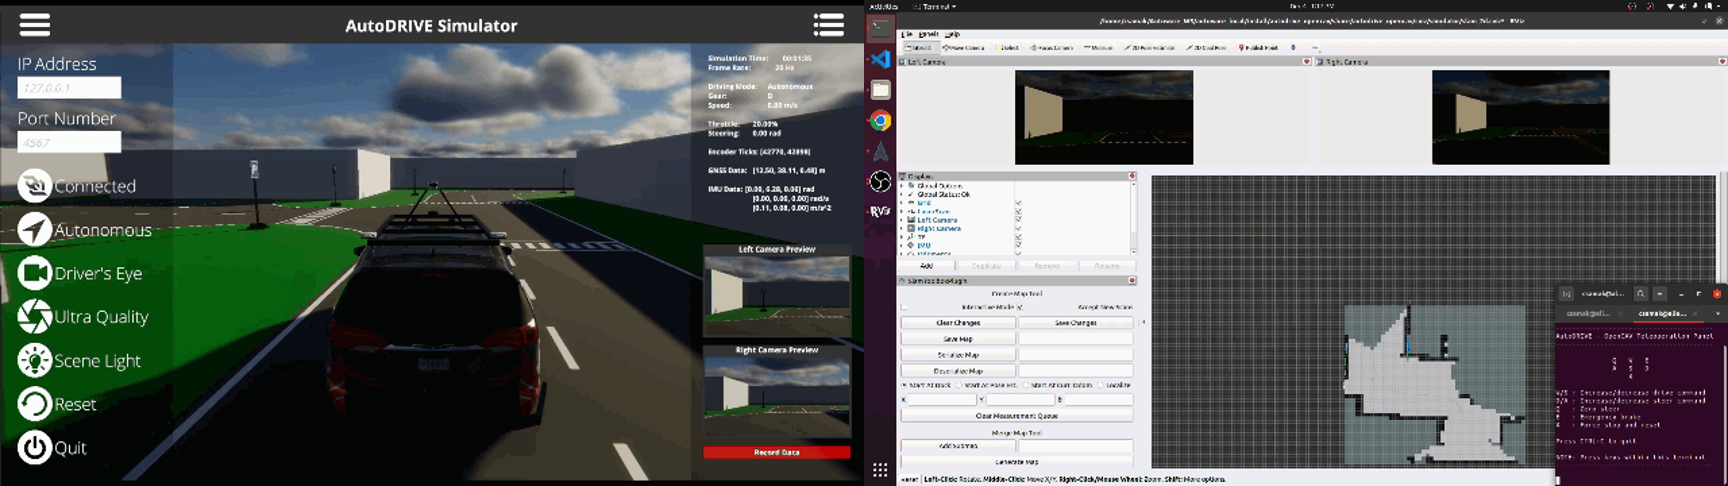Click the Connected link icon in the simulator
Viewport: 1728px width, 486px height.
pos(35,186)
